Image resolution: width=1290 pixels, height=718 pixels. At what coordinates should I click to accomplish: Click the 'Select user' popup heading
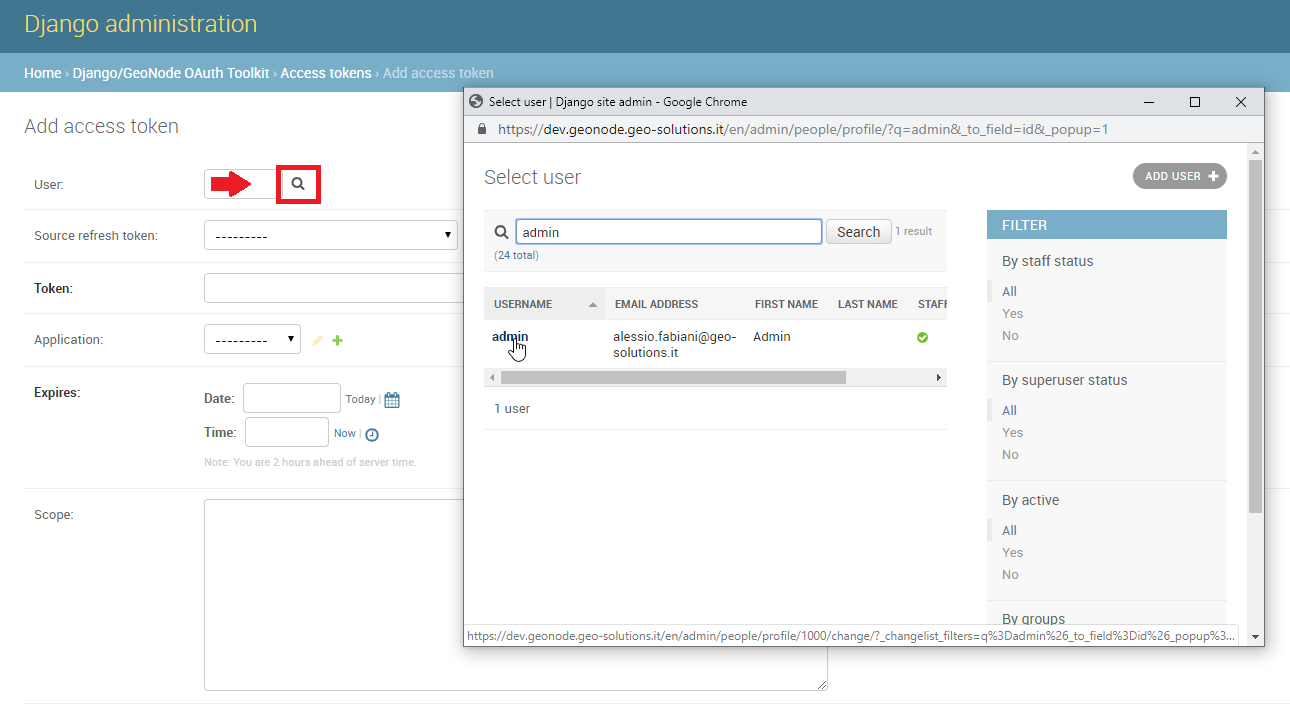click(x=532, y=177)
